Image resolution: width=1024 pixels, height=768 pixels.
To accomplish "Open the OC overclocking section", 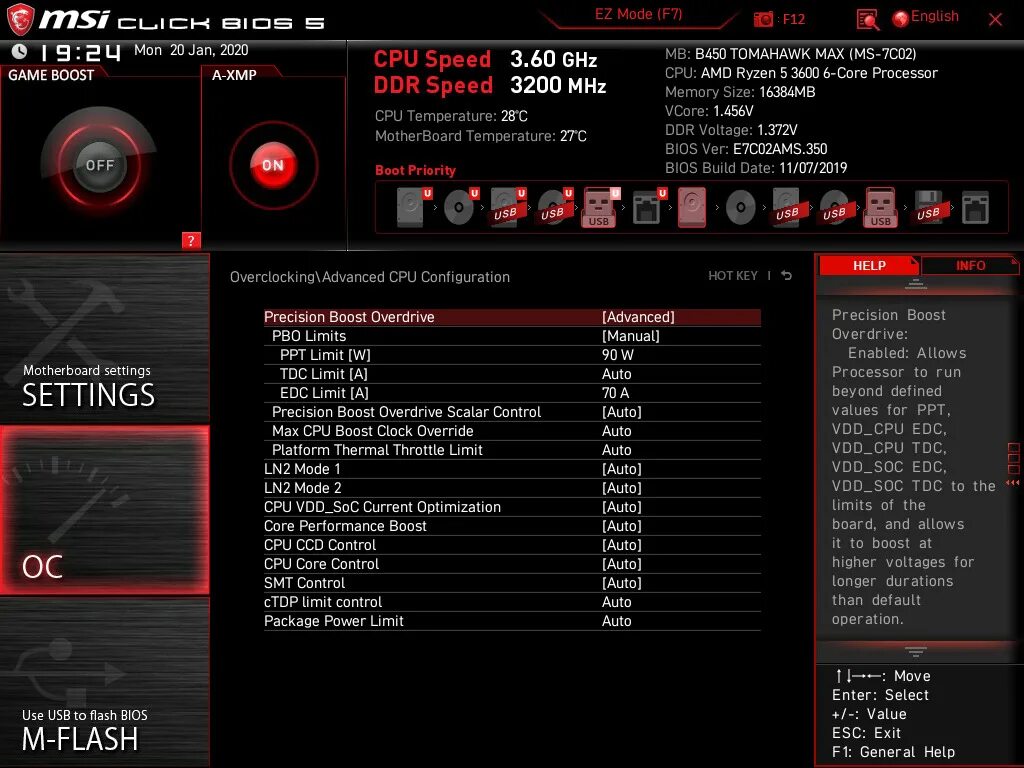I will click(104, 510).
